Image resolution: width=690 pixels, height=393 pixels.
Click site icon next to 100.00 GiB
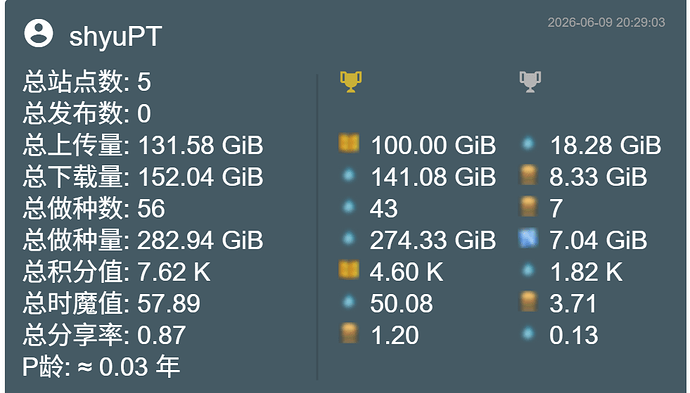(349, 143)
